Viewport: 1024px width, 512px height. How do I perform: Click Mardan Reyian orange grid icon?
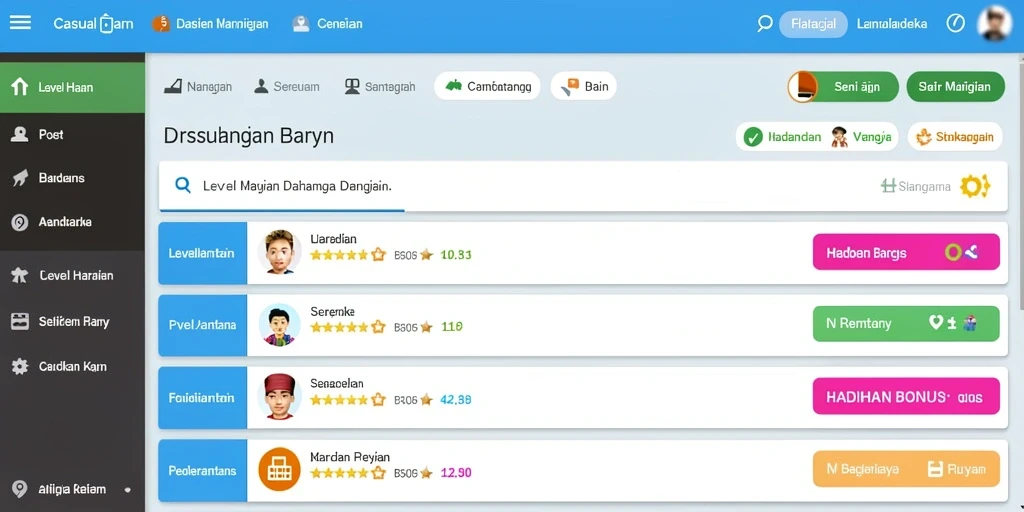tap(280, 469)
